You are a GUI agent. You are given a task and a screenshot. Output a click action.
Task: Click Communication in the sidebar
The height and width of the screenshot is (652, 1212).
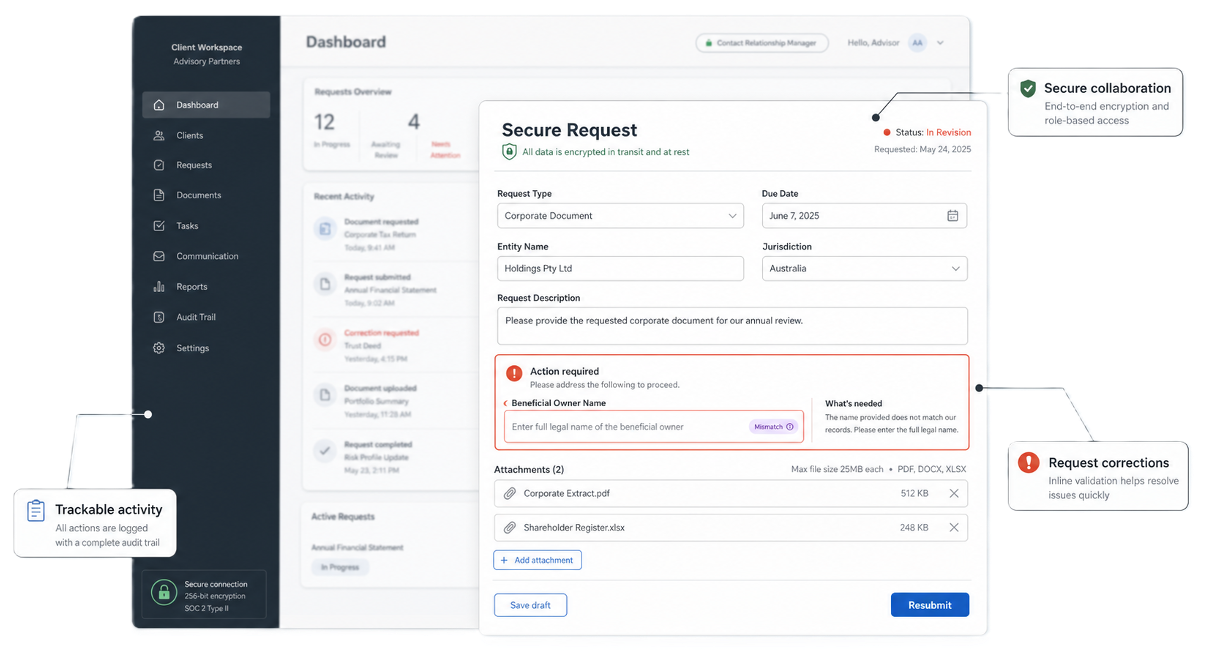(x=207, y=256)
